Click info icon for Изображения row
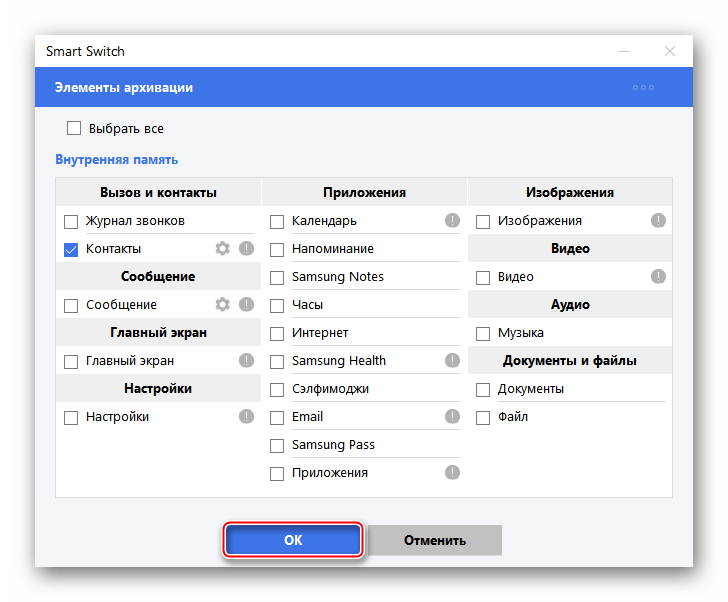This screenshot has width=728, height=602. [658, 220]
